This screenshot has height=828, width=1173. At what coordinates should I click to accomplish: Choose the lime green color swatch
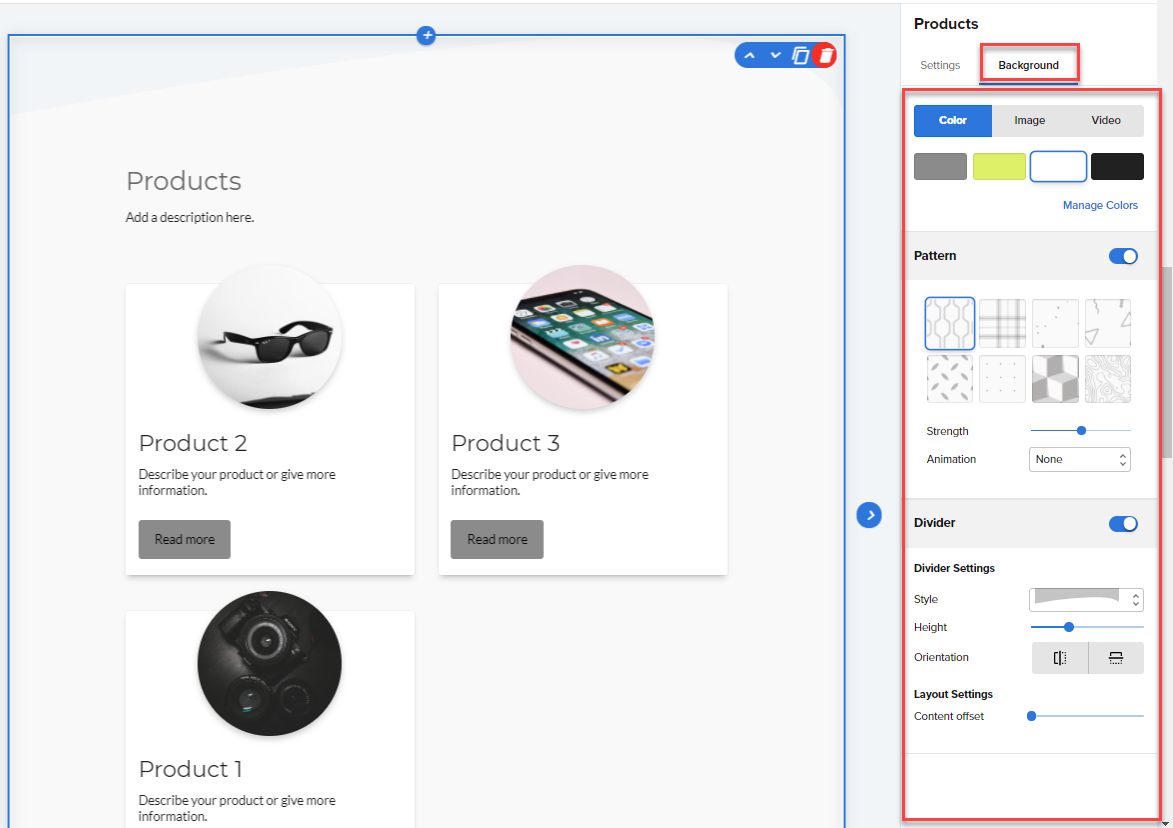(999, 166)
